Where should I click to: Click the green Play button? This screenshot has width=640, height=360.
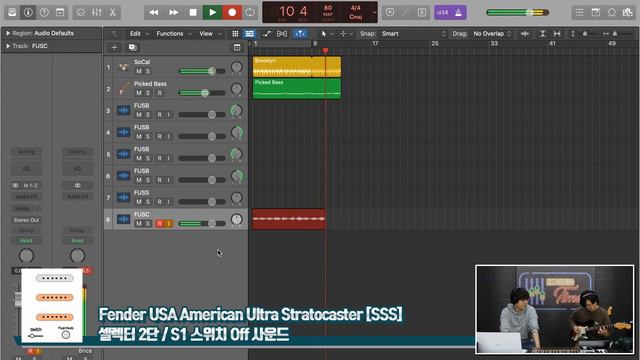[x=213, y=13]
